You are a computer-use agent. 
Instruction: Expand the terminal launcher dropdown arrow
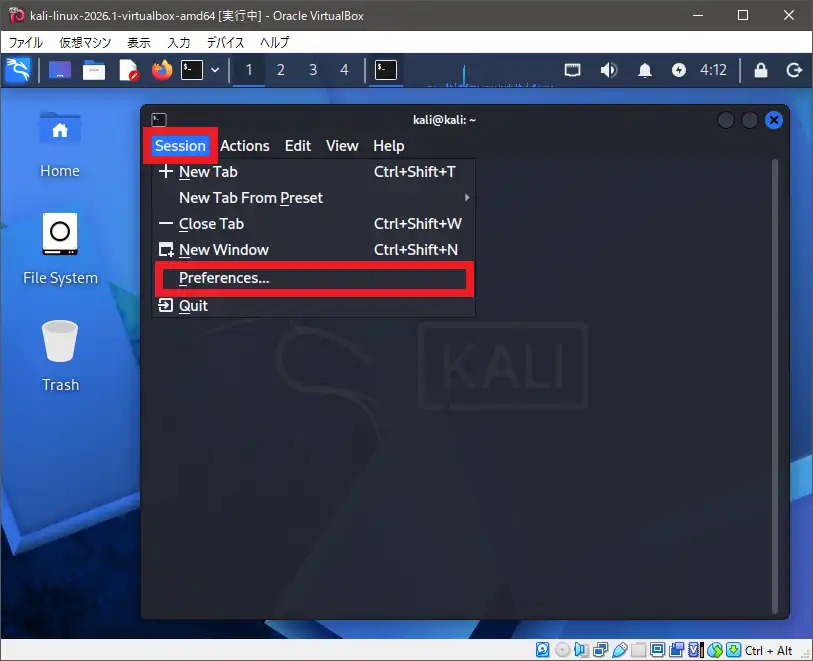tap(215, 70)
